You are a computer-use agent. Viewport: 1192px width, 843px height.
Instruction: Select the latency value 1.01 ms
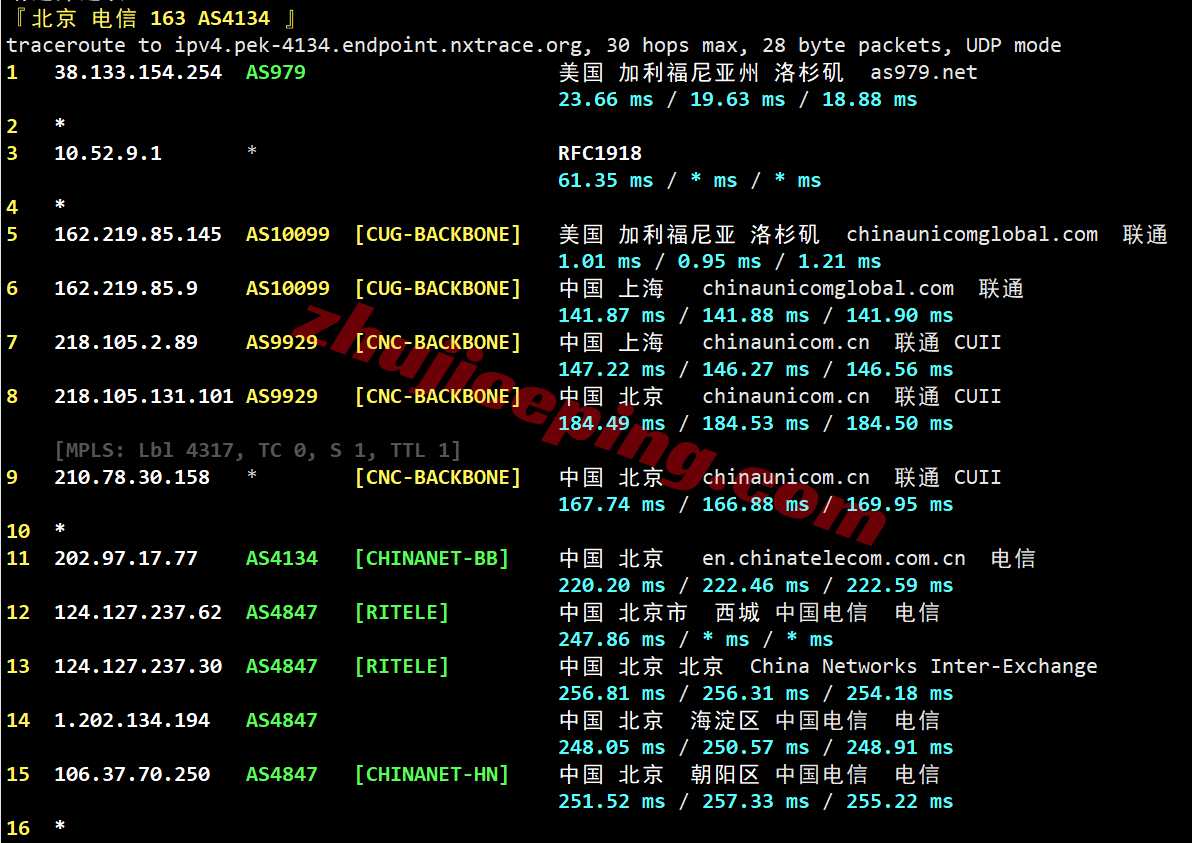click(599, 261)
